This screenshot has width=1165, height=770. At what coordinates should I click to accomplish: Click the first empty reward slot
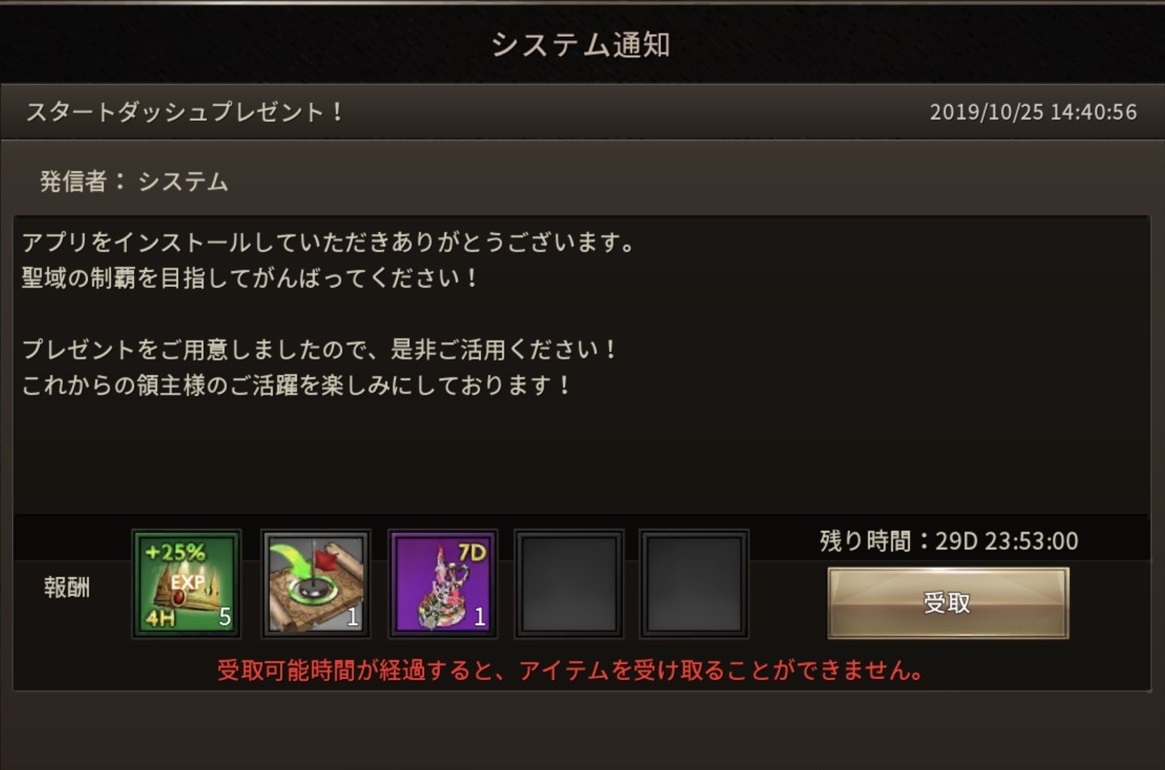click(569, 584)
